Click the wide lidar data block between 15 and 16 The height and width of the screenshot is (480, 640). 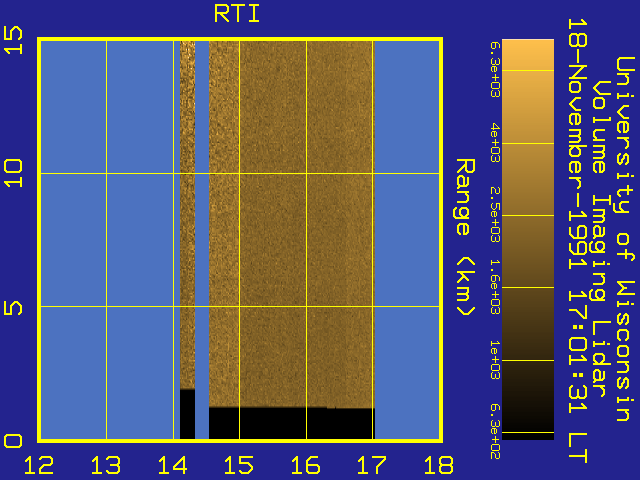(273, 224)
